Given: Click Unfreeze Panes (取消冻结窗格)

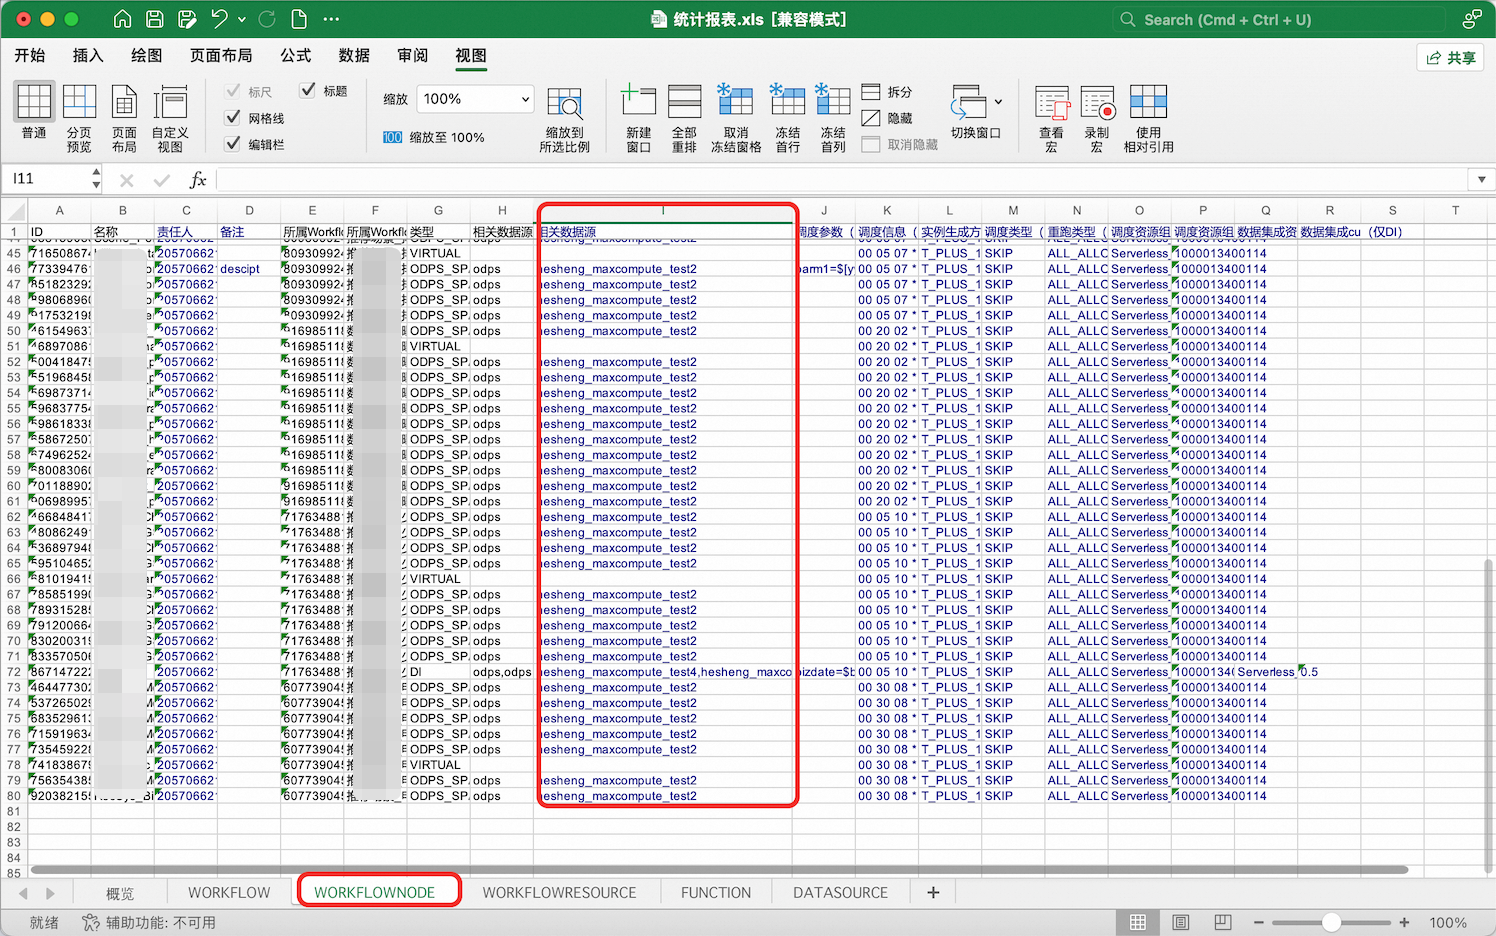Looking at the screenshot, I should click(x=736, y=118).
